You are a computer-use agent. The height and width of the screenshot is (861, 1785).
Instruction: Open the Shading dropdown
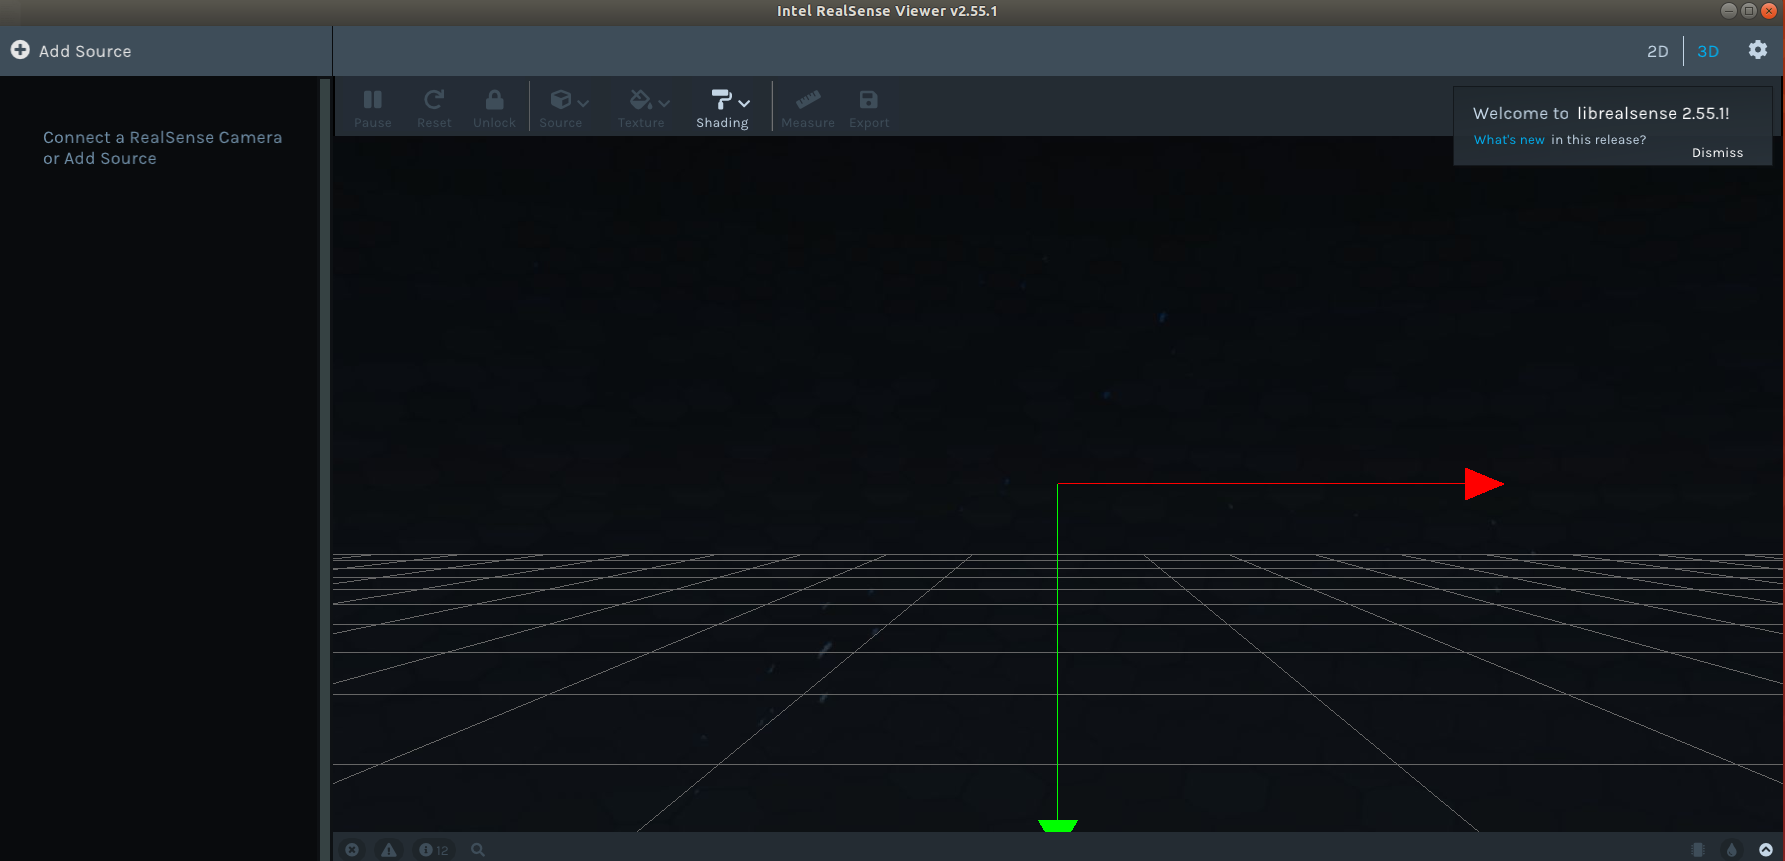pyautogui.click(x=725, y=108)
